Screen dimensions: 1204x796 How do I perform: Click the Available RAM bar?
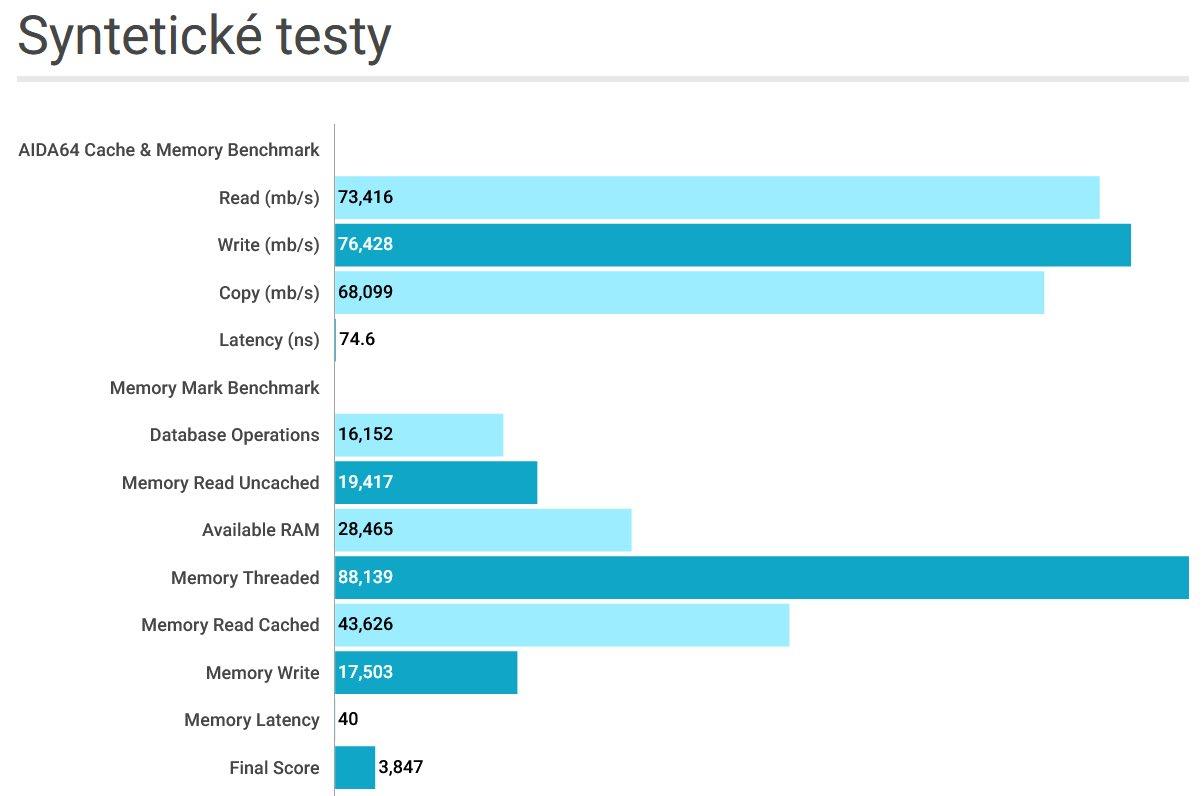tap(483, 530)
